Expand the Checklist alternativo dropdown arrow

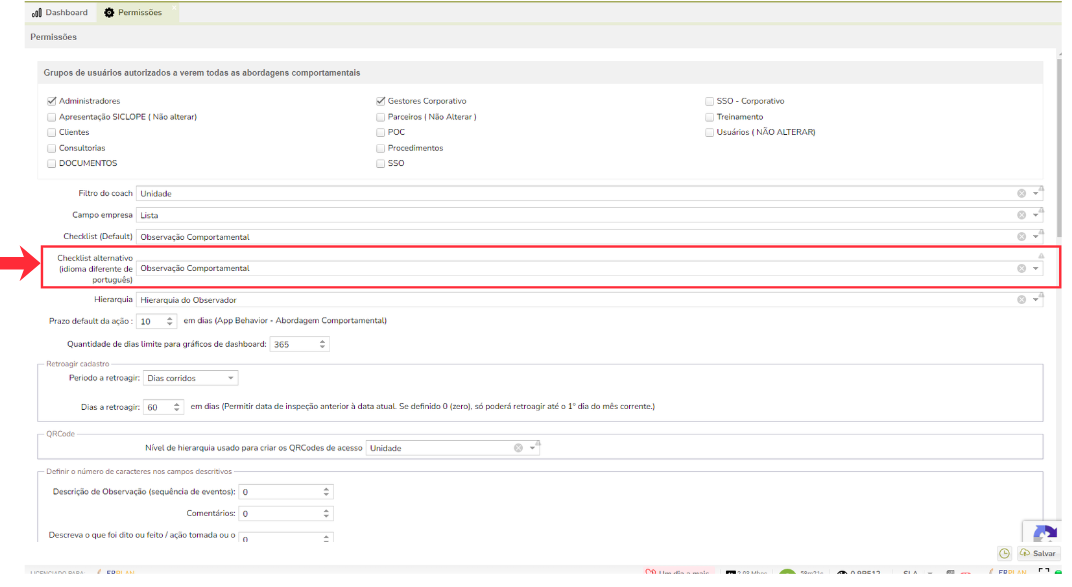coord(1036,269)
